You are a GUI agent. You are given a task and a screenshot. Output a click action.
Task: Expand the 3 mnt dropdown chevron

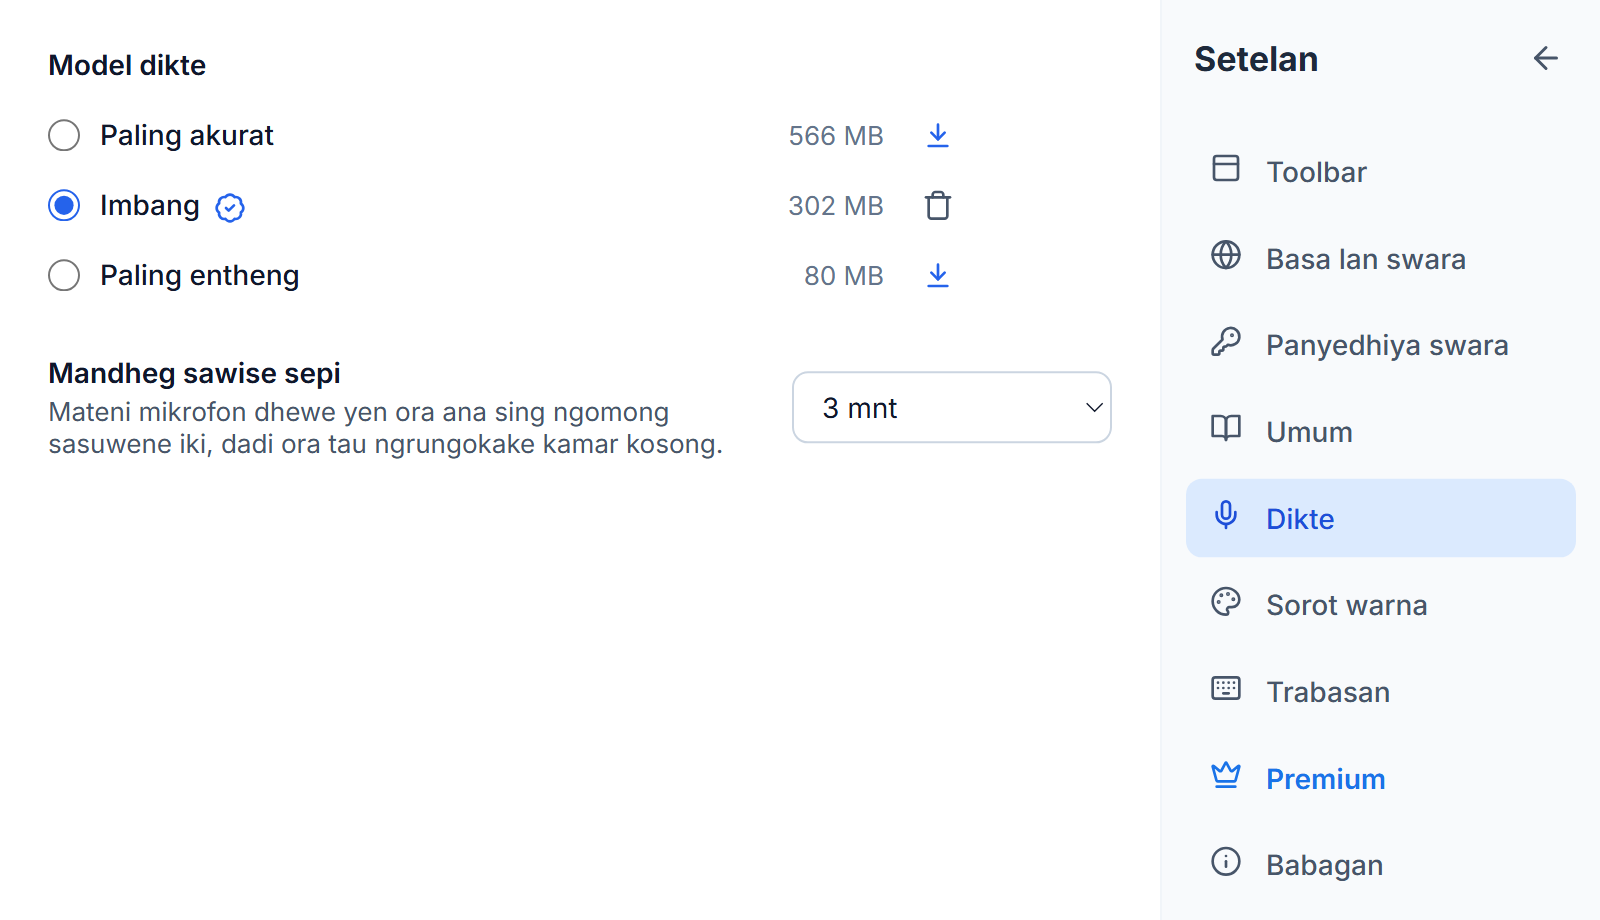1094,407
